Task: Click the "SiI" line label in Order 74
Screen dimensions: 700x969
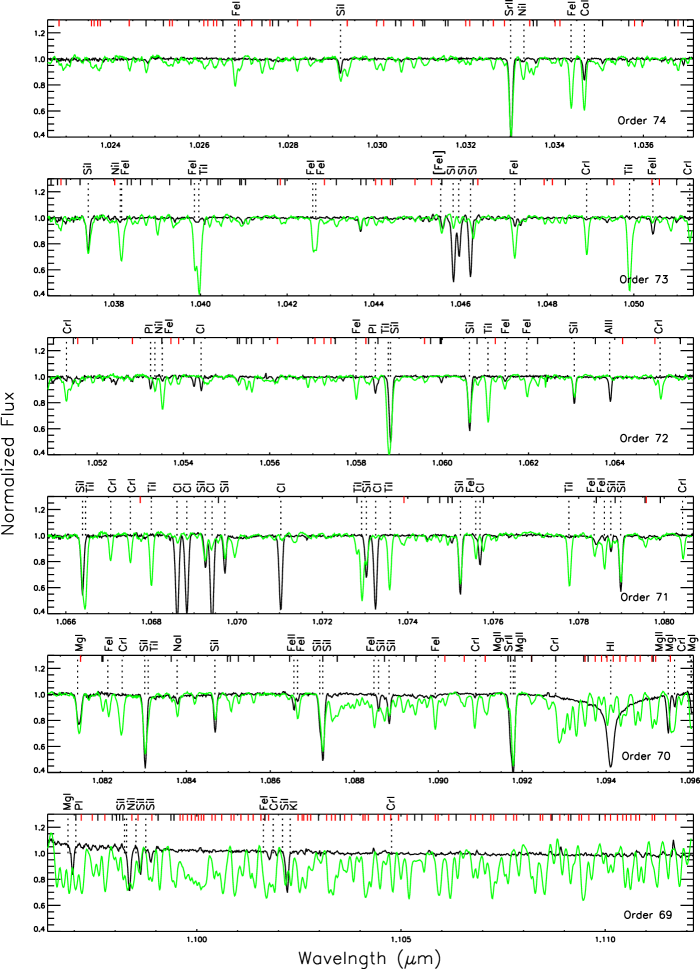Action: point(340,10)
